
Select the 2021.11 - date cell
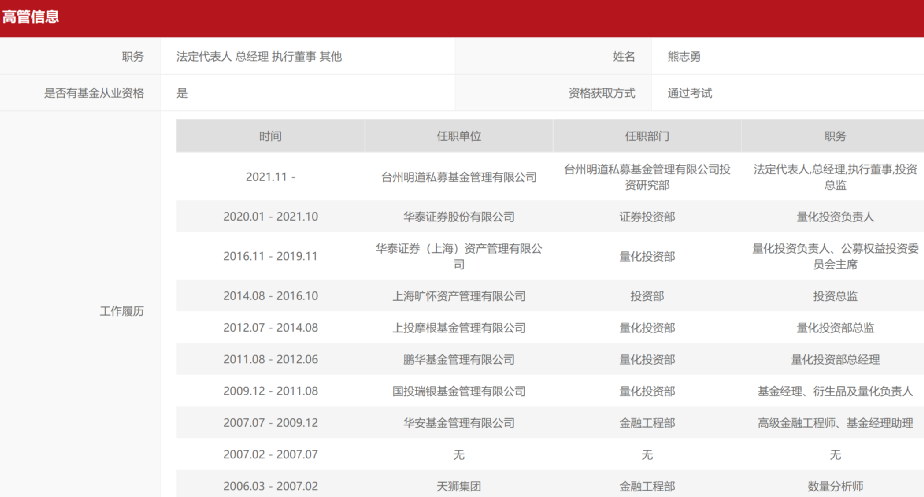[270, 177]
